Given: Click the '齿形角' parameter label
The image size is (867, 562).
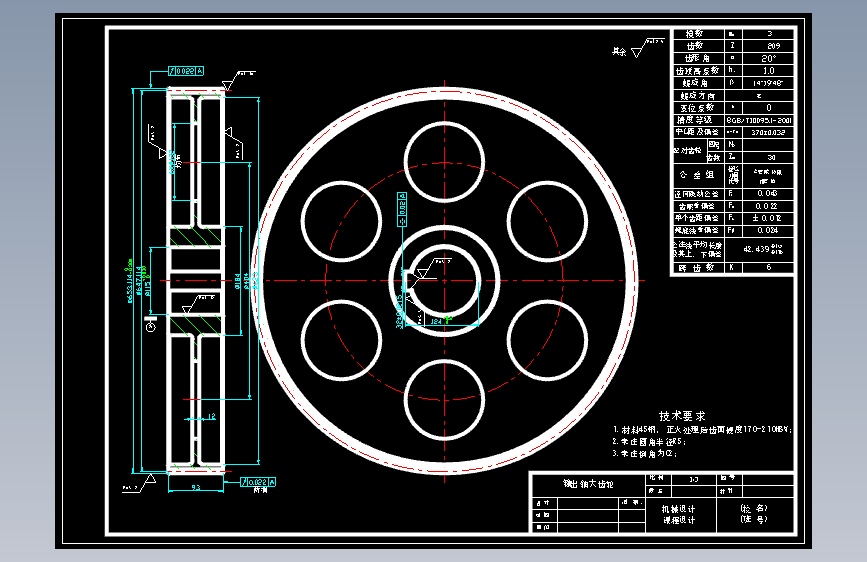Looking at the screenshot, I should point(697,58).
